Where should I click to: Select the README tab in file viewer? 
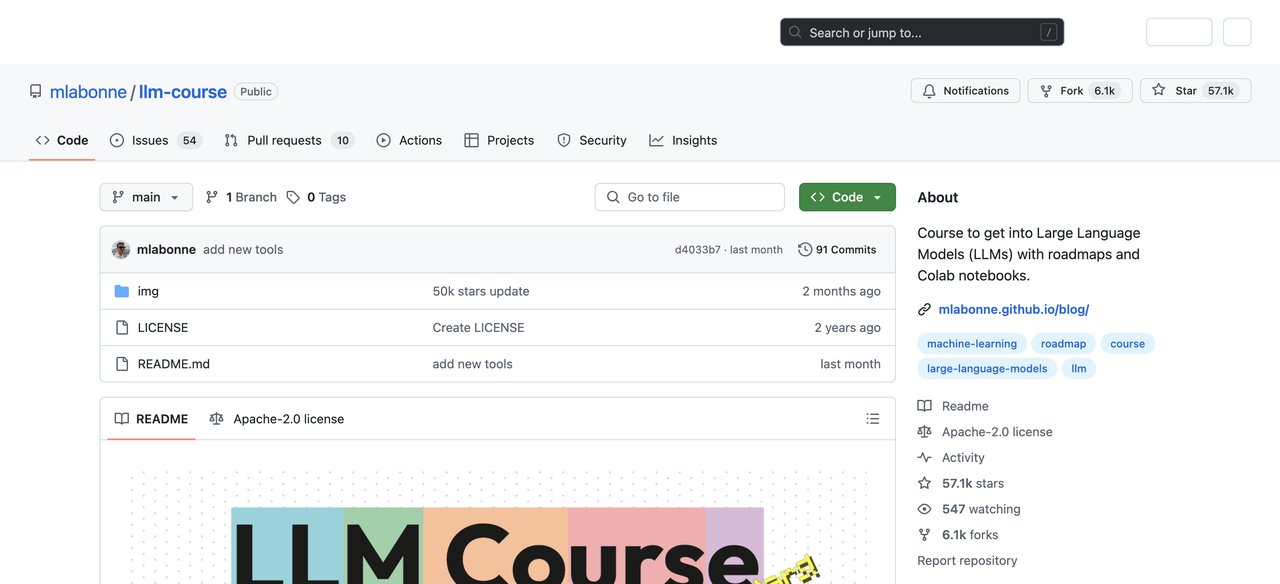pos(151,419)
